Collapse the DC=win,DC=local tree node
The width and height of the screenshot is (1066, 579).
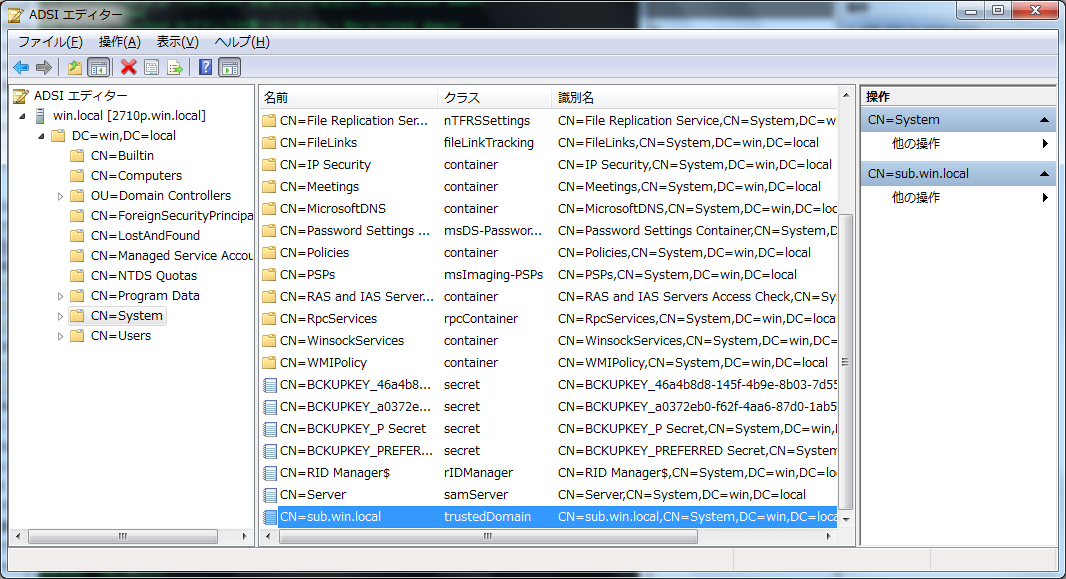pyautogui.click(x=41, y=136)
